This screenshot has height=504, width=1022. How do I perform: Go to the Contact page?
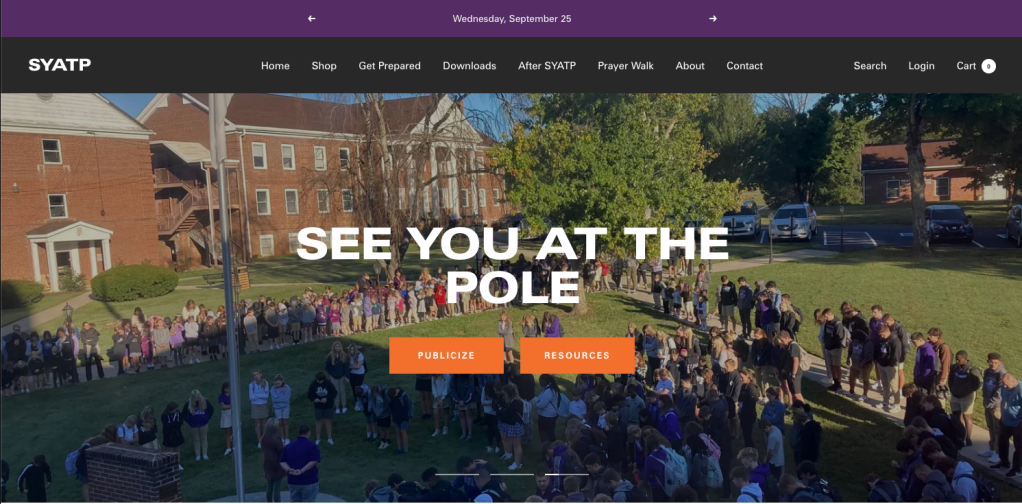tap(744, 66)
